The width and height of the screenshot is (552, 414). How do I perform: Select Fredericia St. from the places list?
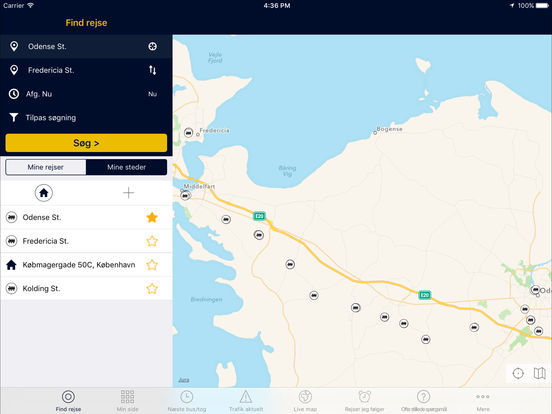[x=86, y=241]
